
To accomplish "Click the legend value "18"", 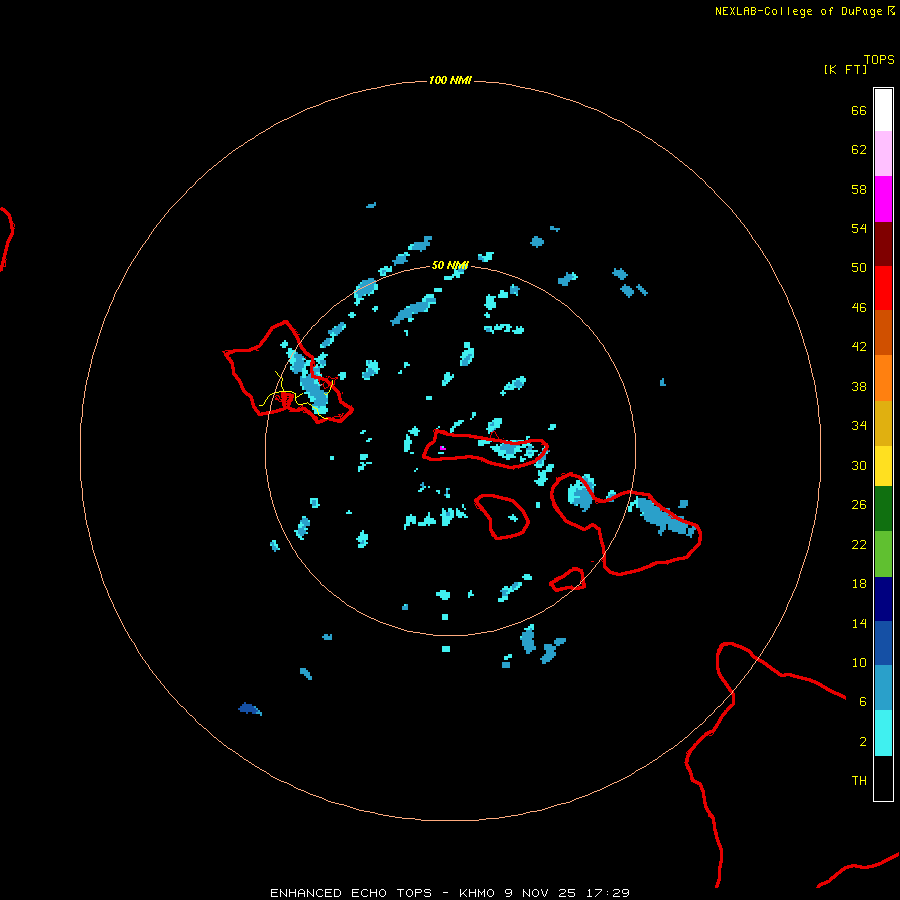I will coord(859,584).
